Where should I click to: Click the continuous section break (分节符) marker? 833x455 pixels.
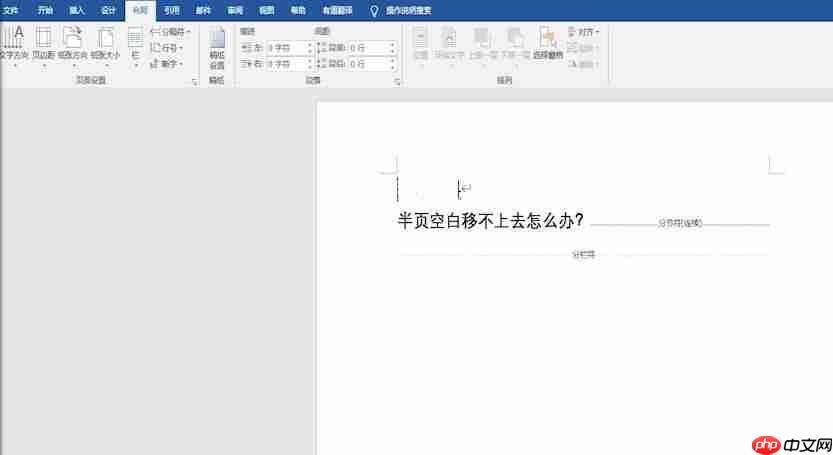point(680,223)
